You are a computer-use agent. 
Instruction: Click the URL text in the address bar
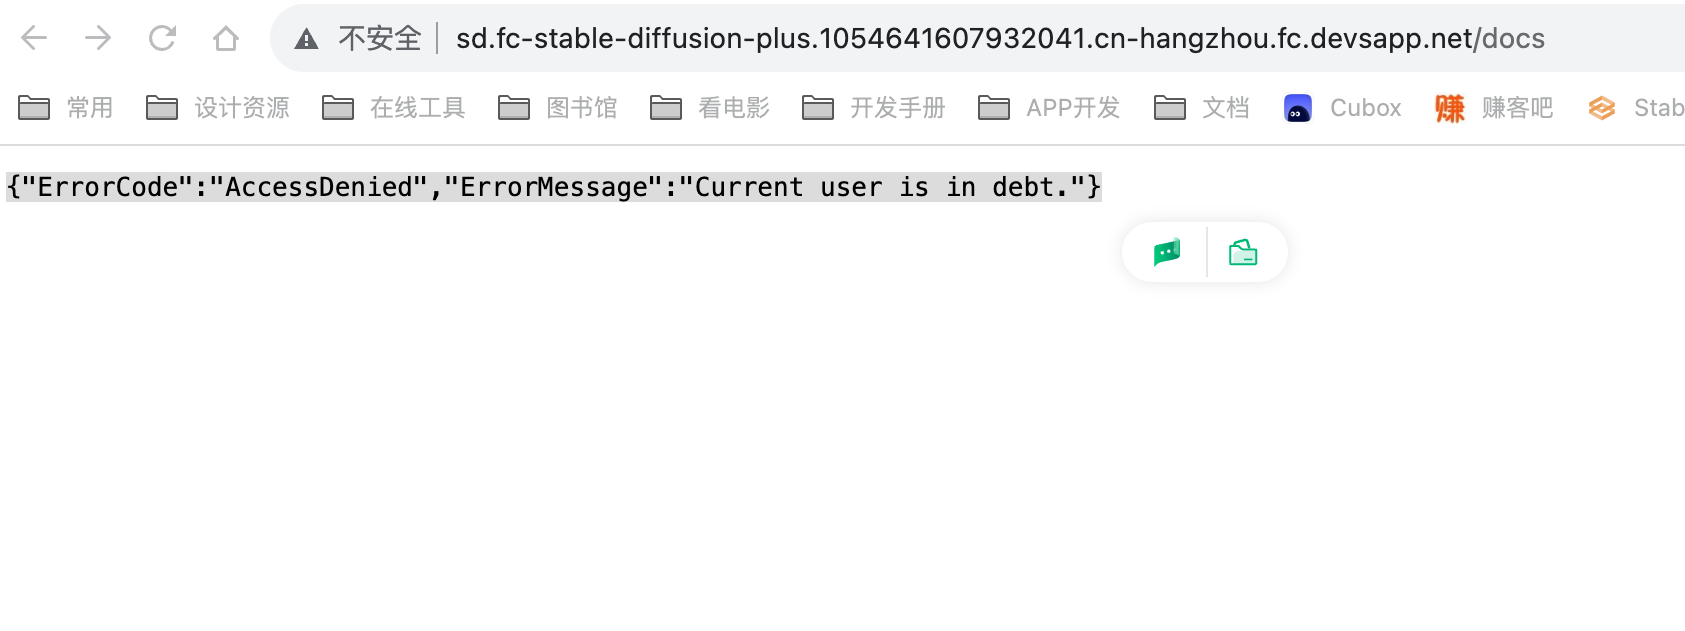click(1000, 38)
